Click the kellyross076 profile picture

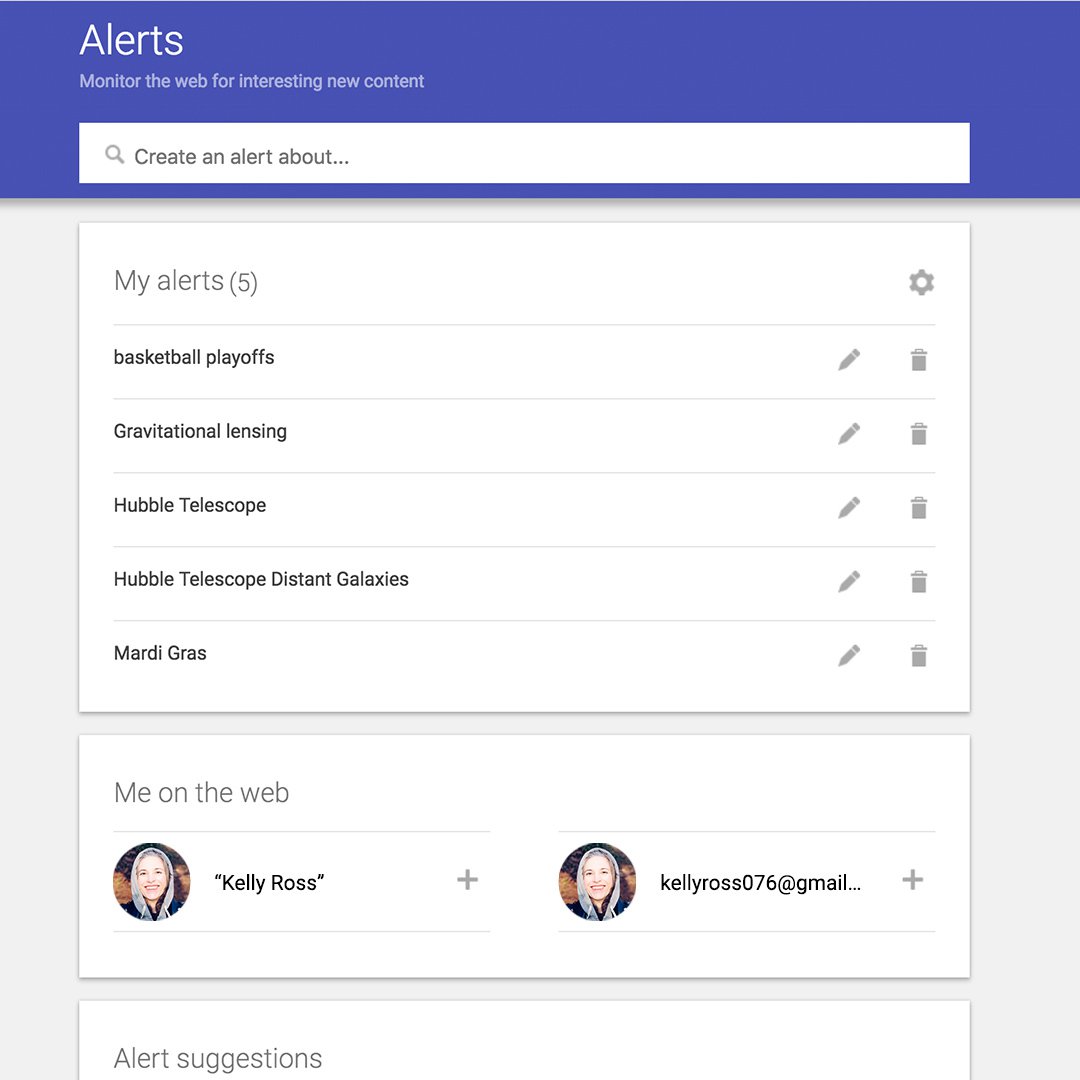click(x=597, y=882)
